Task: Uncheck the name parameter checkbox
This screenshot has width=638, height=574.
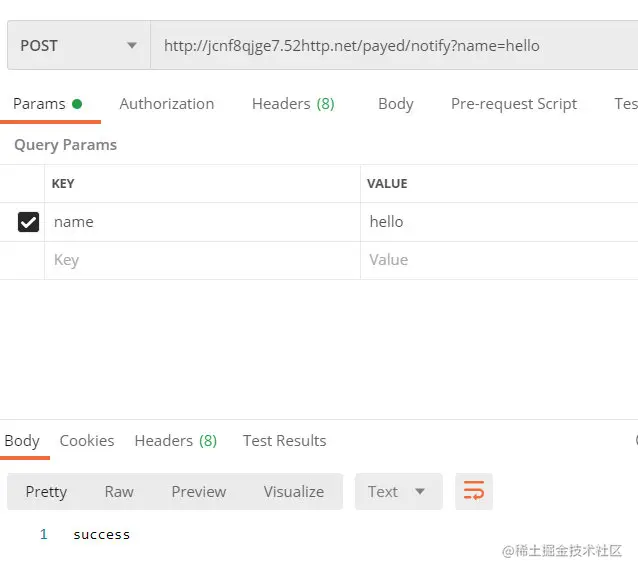Action: click(28, 222)
